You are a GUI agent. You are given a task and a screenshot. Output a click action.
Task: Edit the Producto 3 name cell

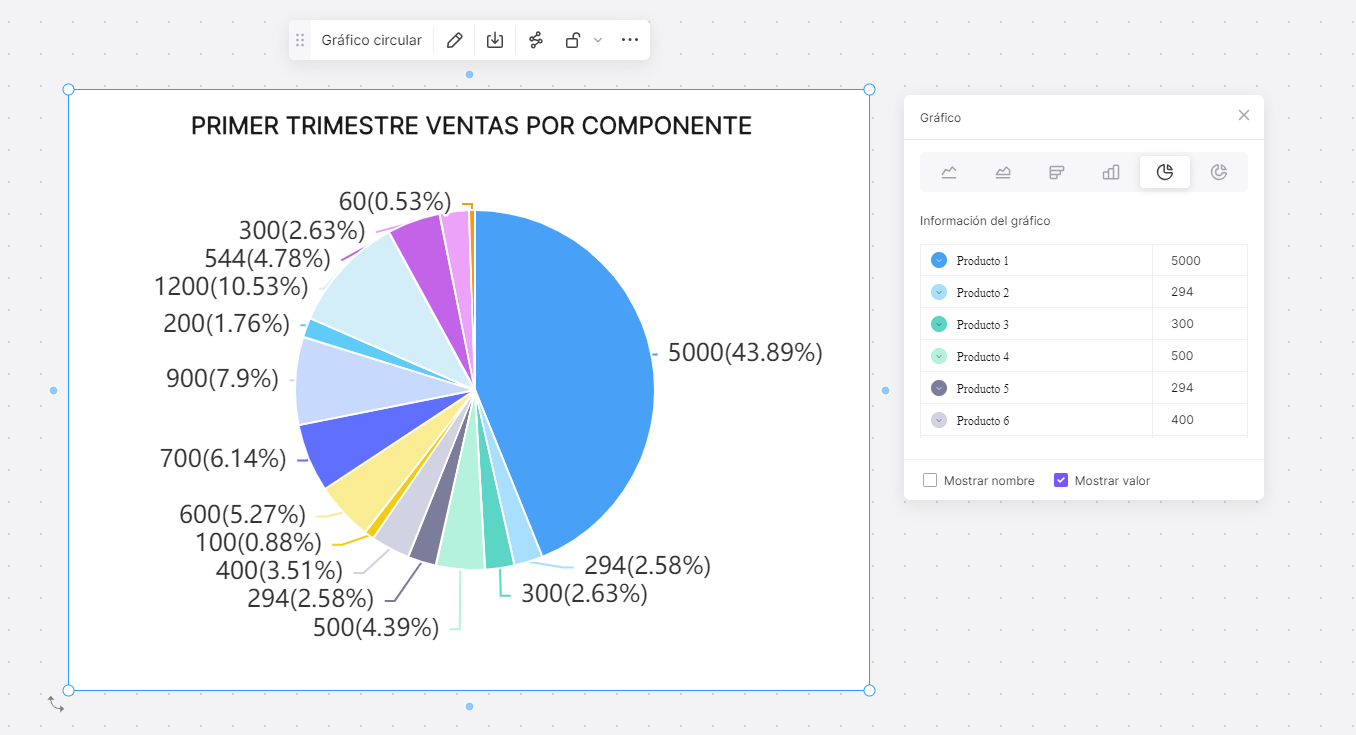click(x=1036, y=324)
